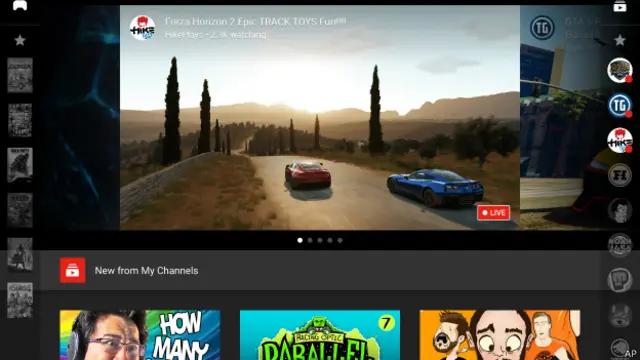The image size is (640, 360).
Task: Open the live TG channel in the right sidebar
Action: click(x=620, y=105)
